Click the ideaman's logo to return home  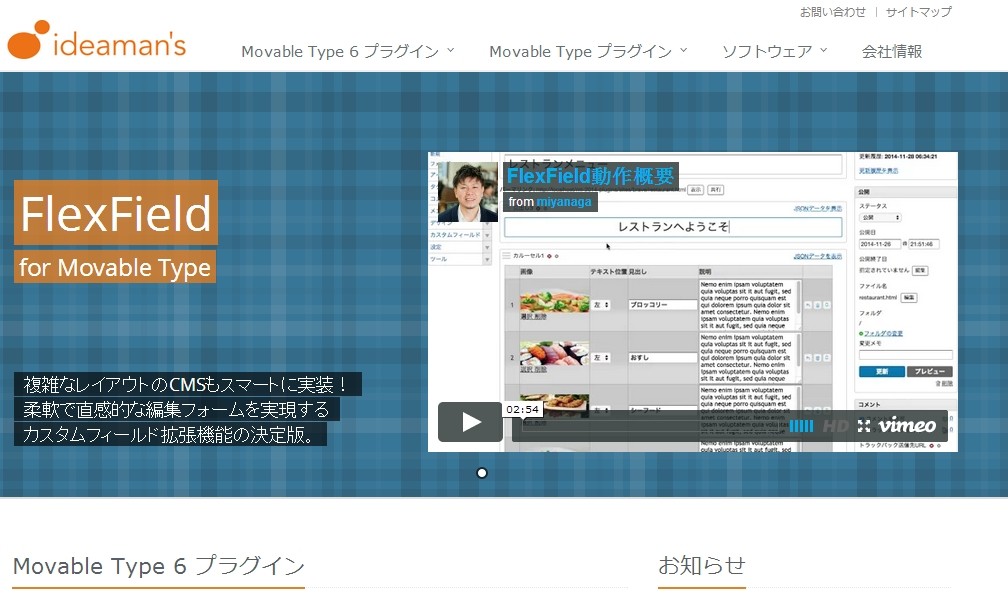coord(96,42)
